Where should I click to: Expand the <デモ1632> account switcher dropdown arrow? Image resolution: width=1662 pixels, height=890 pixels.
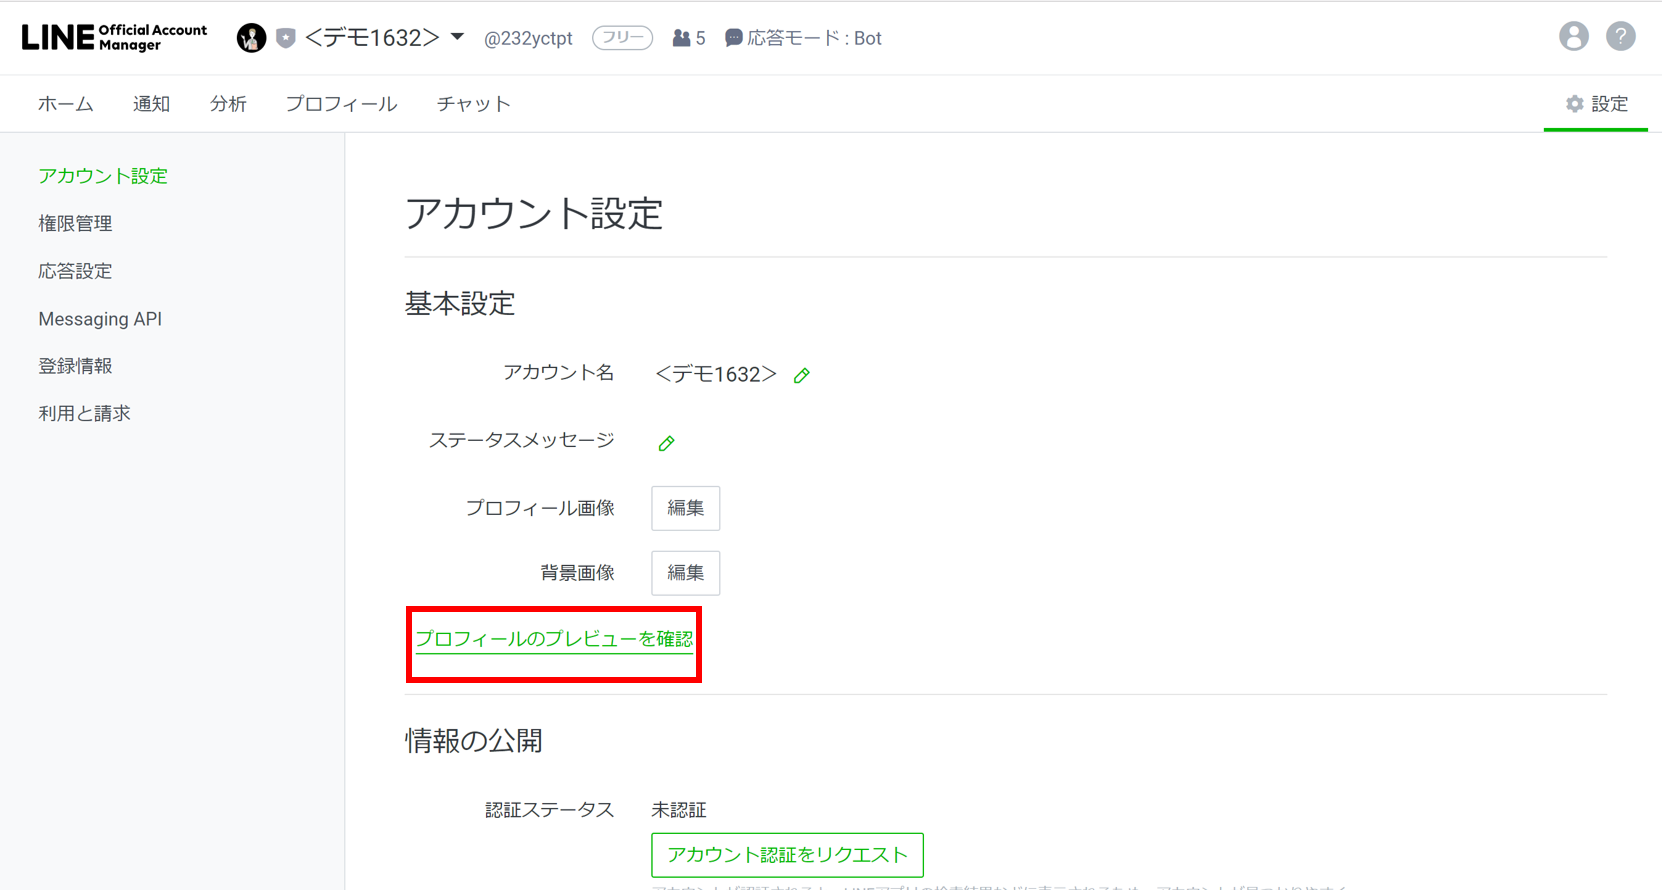click(457, 37)
